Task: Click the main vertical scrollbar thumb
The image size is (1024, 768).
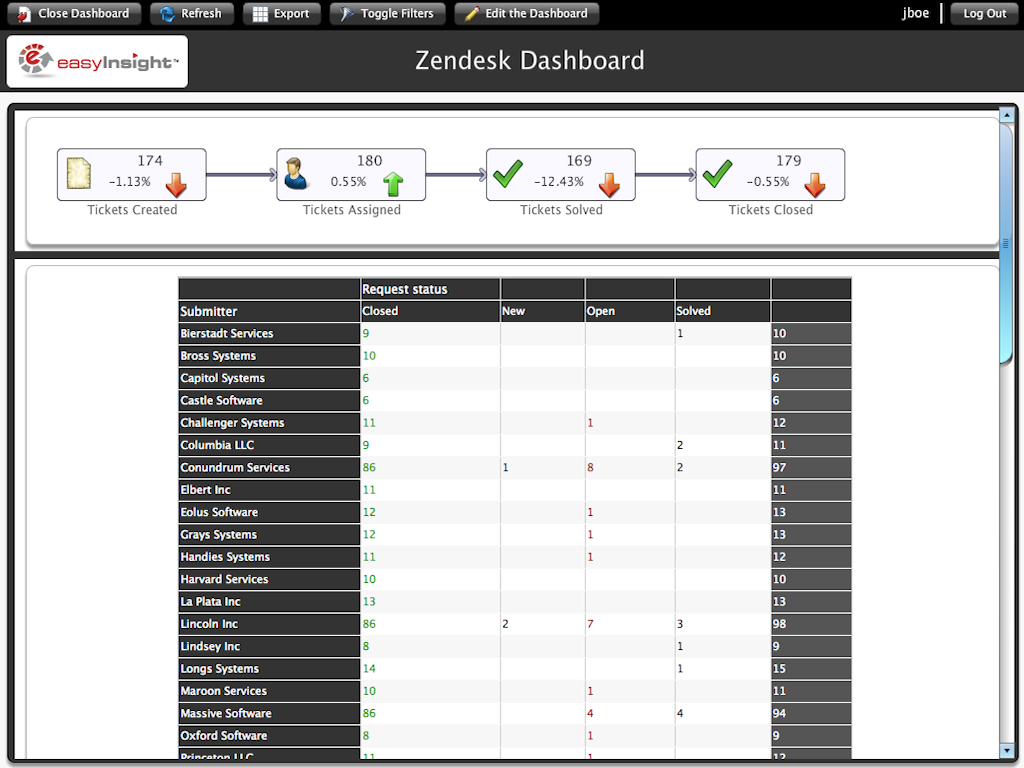Action: [1007, 240]
